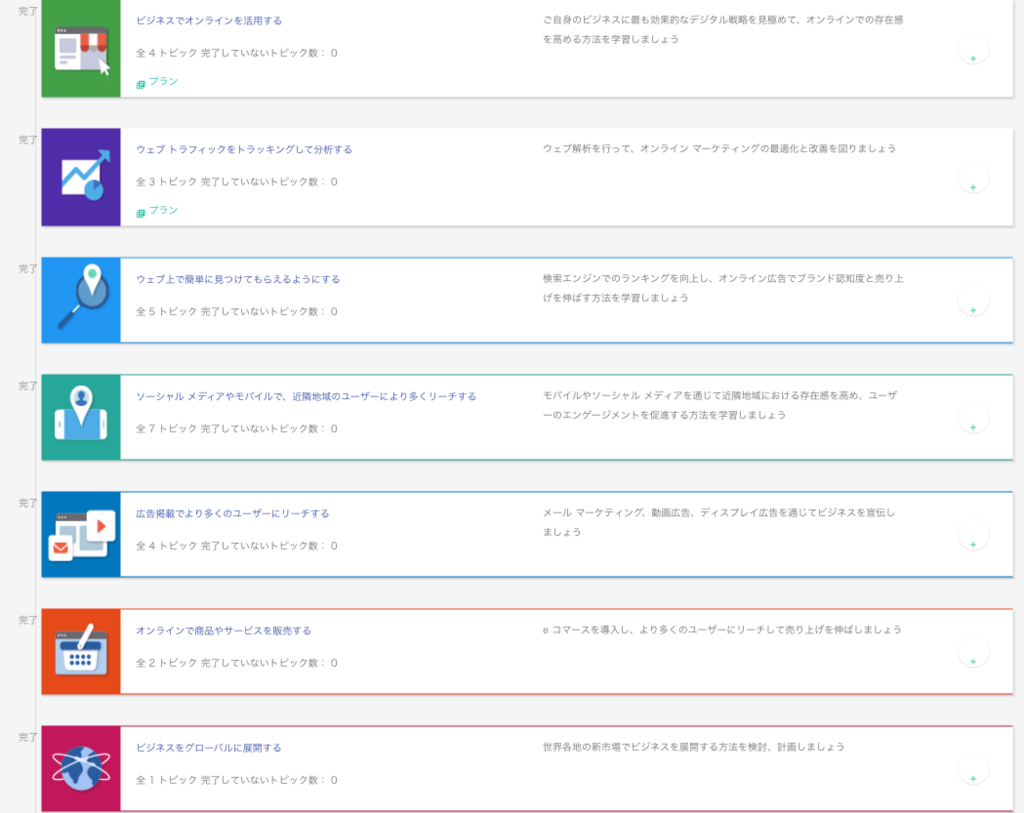The width and height of the screenshot is (1024, 813).
Task: Click プラン link in the purple analytics card
Action: pyautogui.click(x=163, y=210)
